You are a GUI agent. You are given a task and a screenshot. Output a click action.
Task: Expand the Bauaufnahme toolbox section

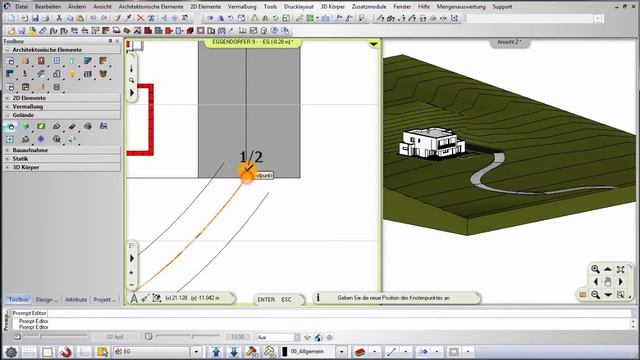tap(7, 150)
